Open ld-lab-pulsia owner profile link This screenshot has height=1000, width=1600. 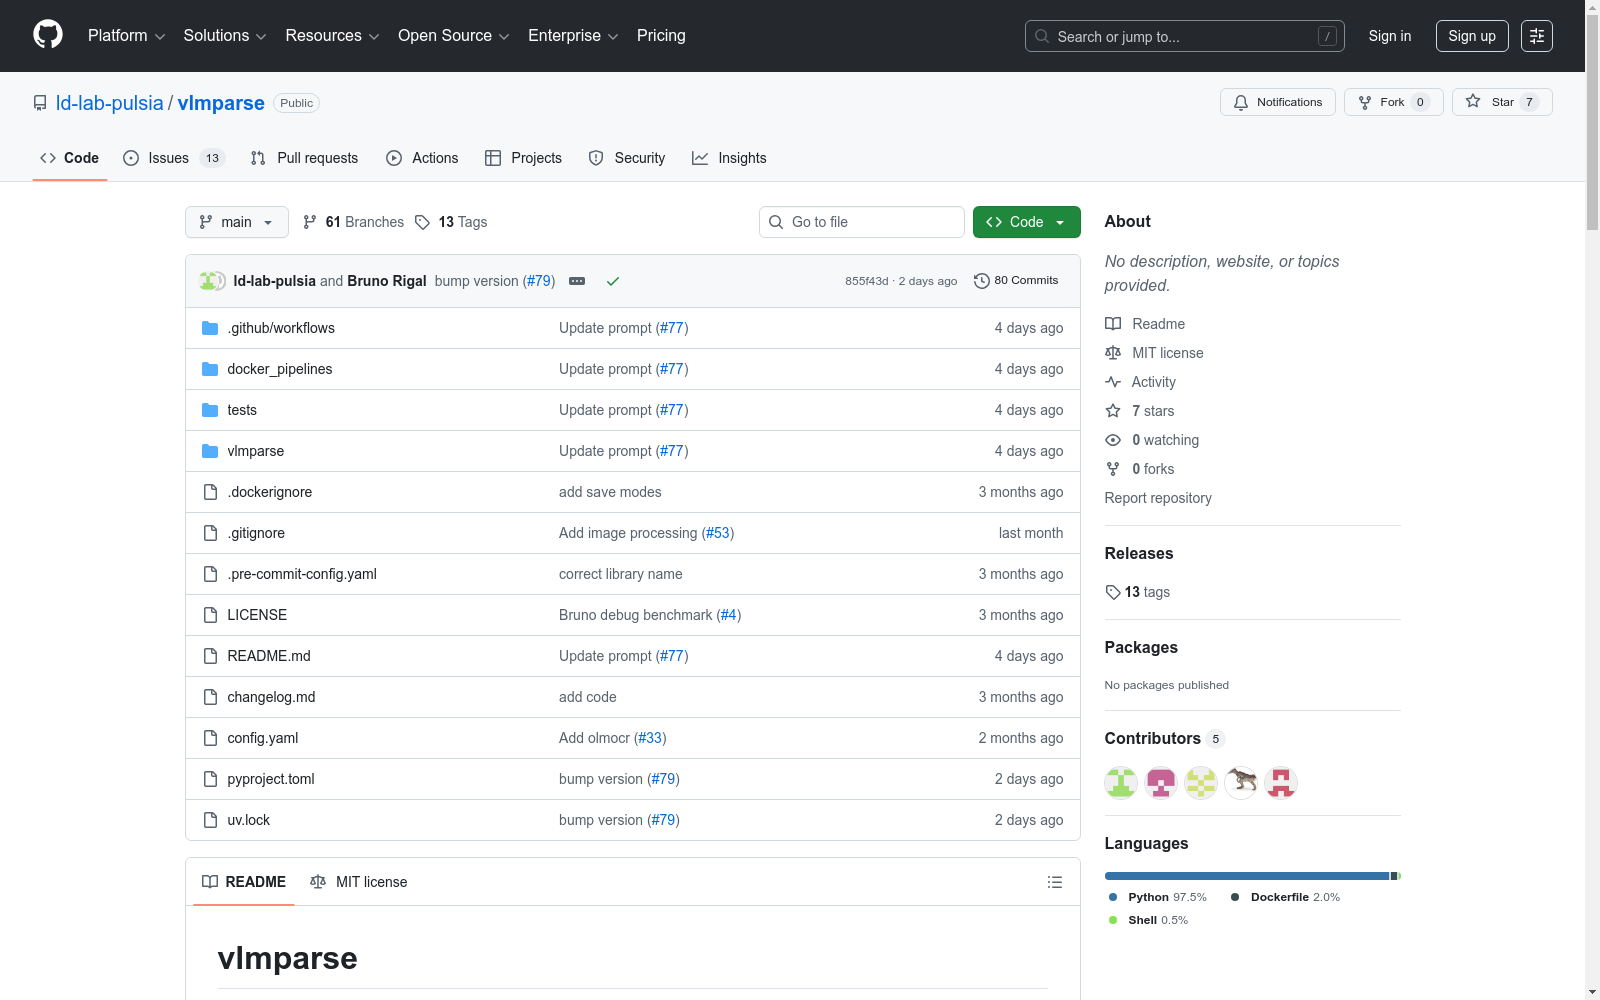(109, 103)
